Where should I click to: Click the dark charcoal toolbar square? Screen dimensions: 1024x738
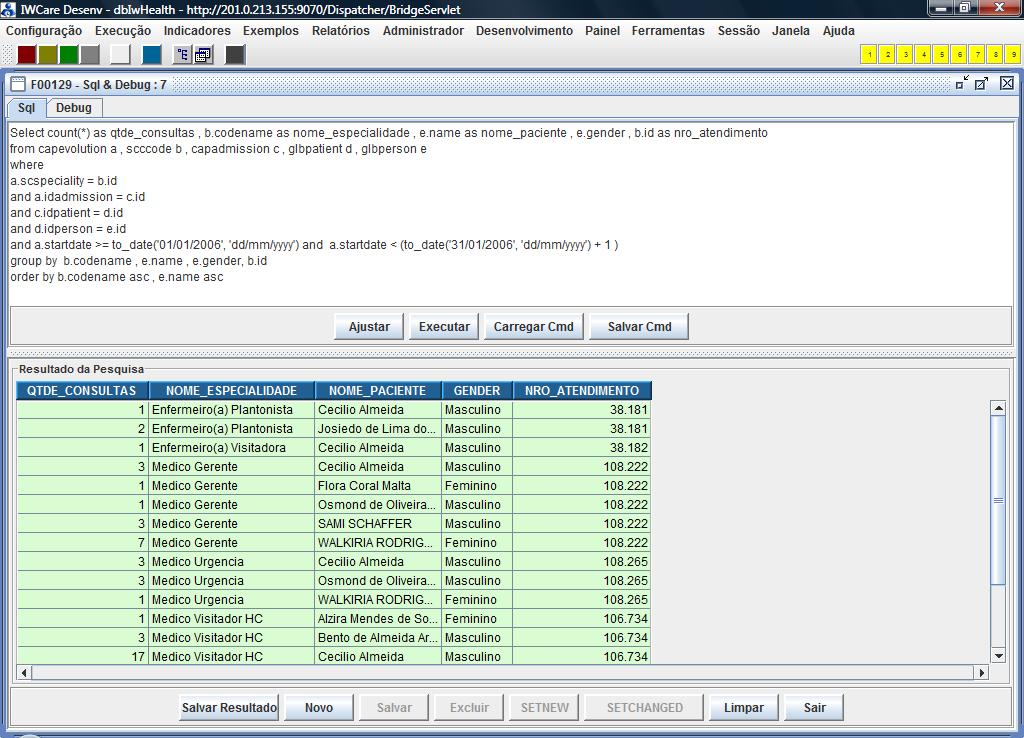tap(235, 55)
